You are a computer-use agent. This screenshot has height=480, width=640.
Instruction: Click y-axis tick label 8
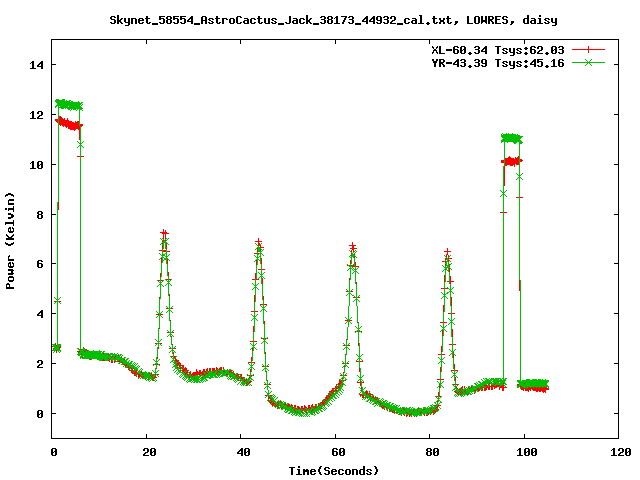click(x=40, y=215)
